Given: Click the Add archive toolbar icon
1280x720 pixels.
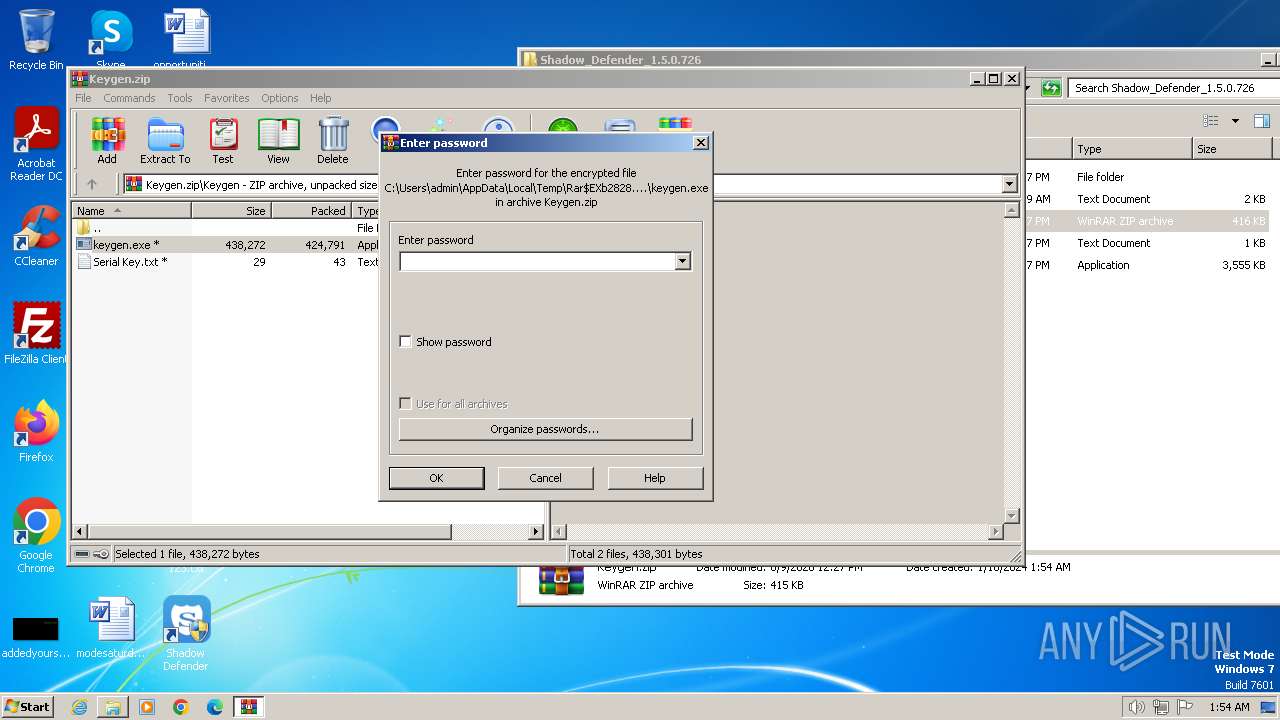Looking at the screenshot, I should [107, 140].
